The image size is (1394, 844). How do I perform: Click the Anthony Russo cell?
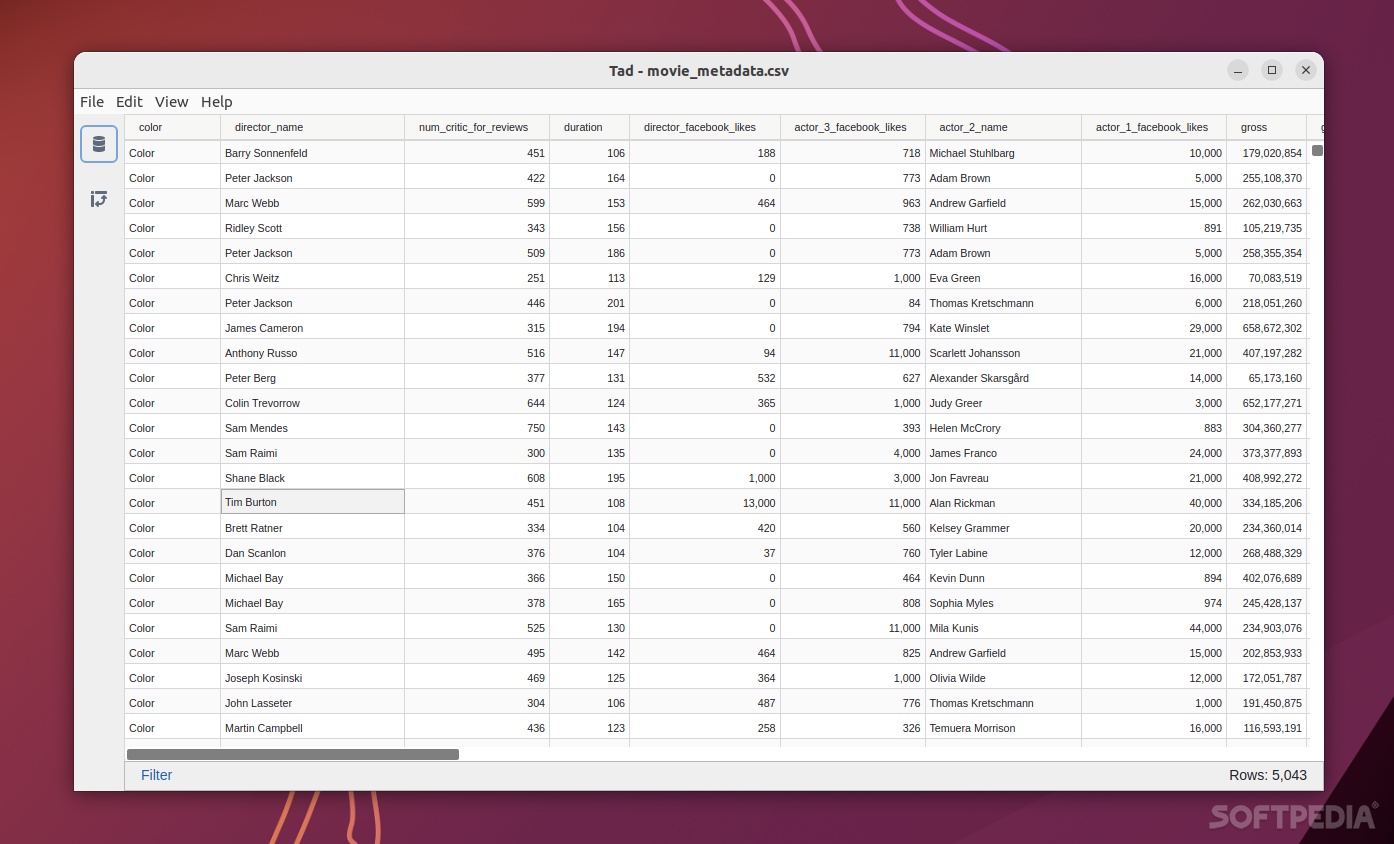[x=312, y=353]
